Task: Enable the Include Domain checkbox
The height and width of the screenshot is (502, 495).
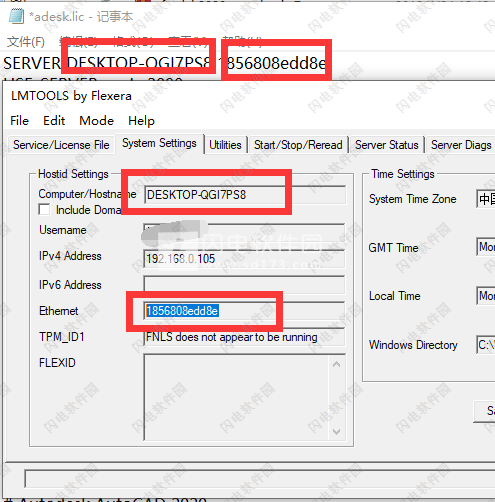Action: [x=44, y=210]
